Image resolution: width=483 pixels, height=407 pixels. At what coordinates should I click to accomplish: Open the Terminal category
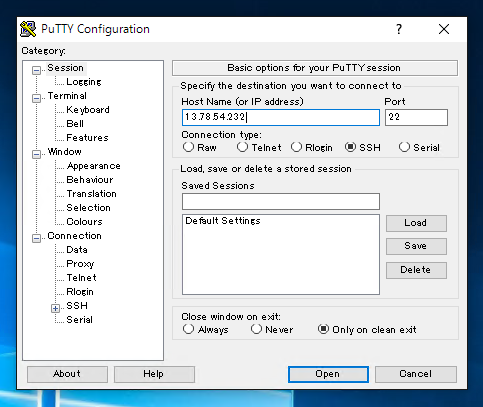pyautogui.click(x=67, y=96)
